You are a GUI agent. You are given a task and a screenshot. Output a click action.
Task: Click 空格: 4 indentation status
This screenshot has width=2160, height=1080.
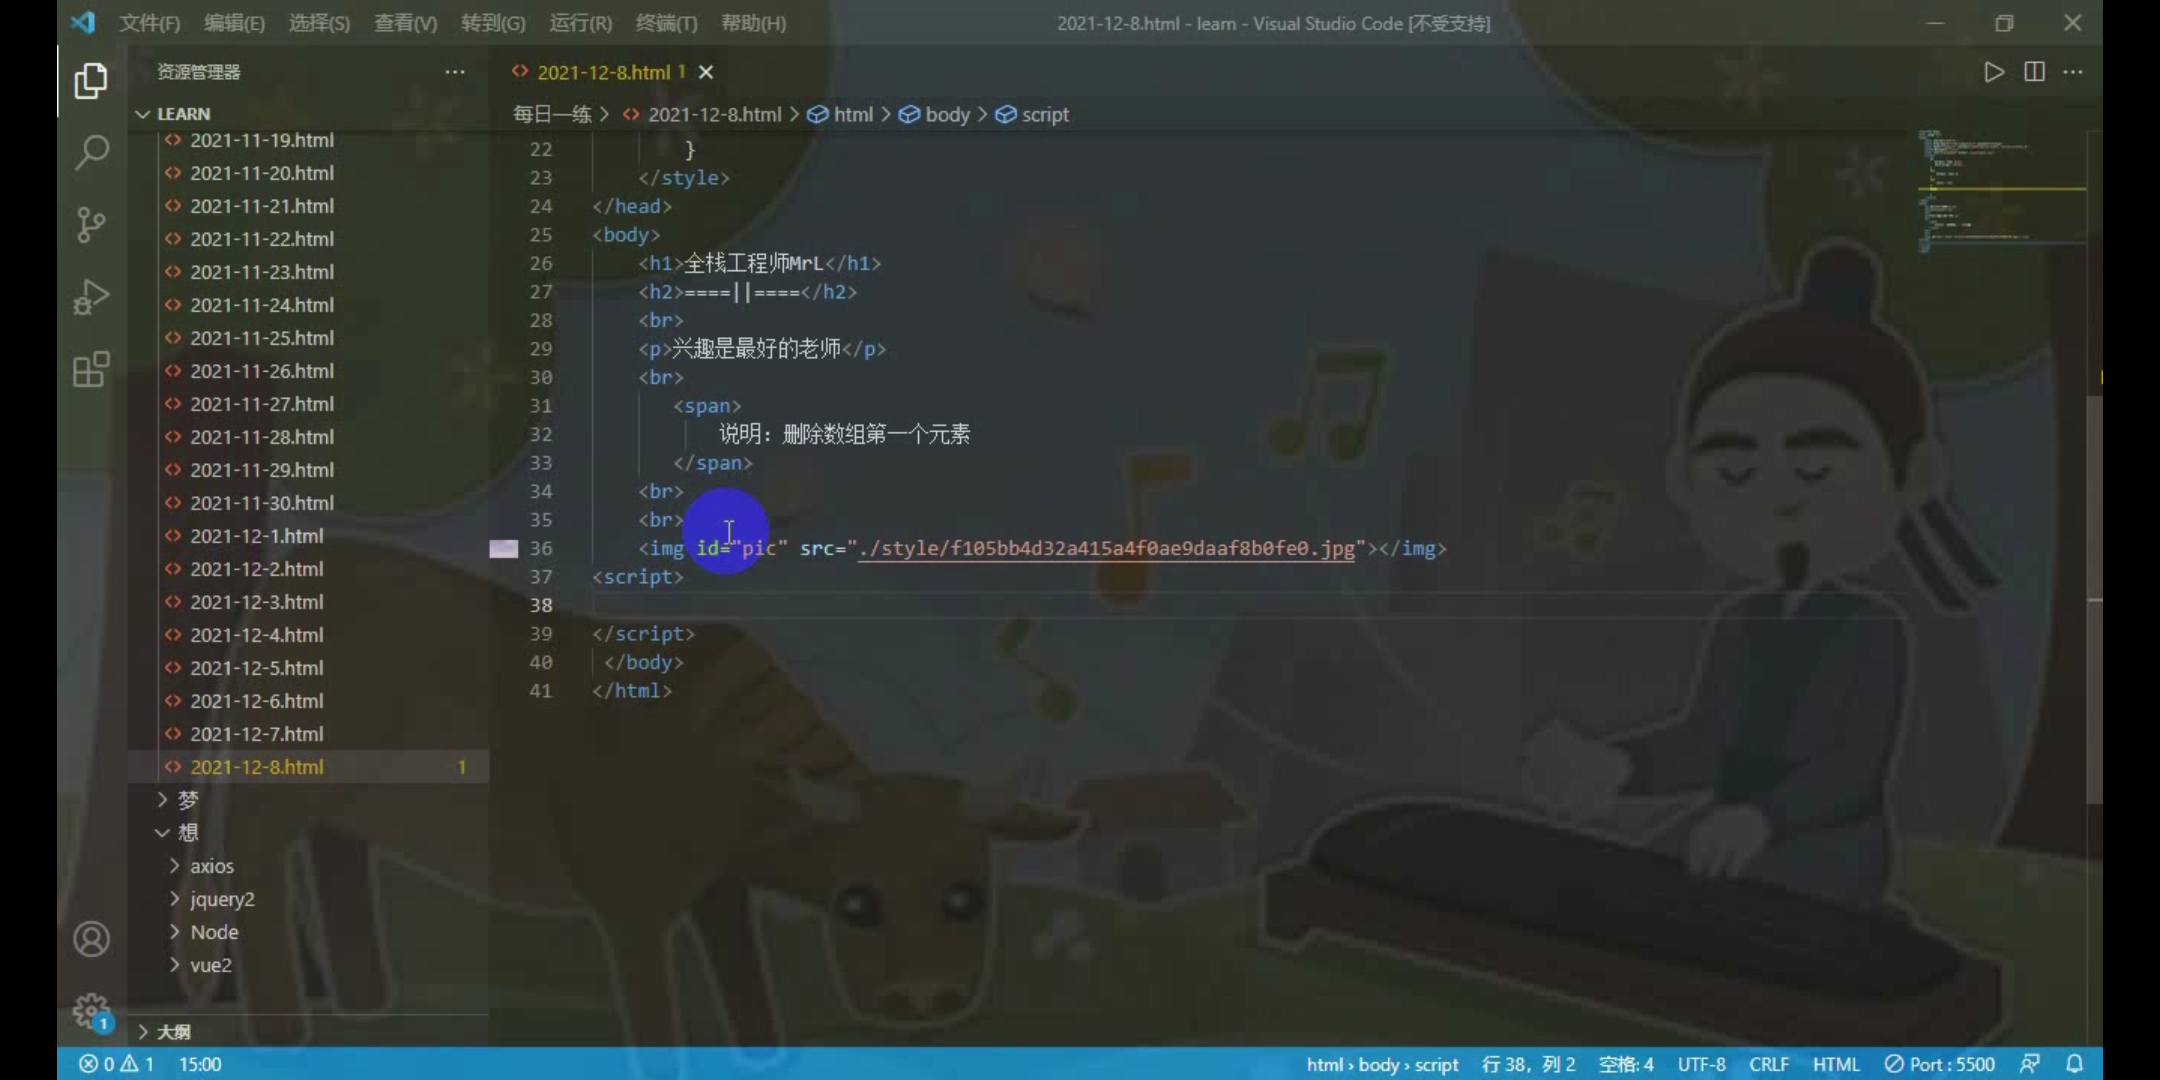tap(1626, 1064)
